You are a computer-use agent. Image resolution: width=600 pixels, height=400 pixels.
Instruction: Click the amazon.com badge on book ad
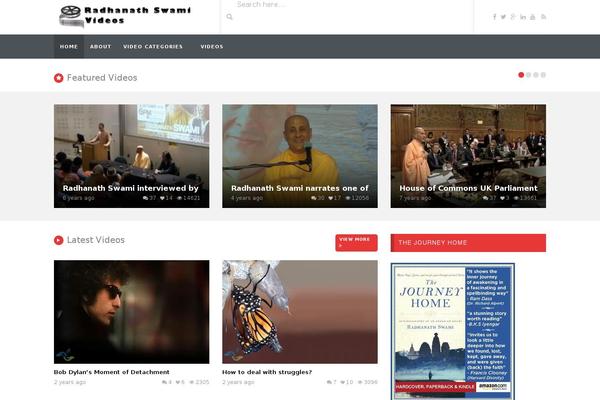(492, 387)
